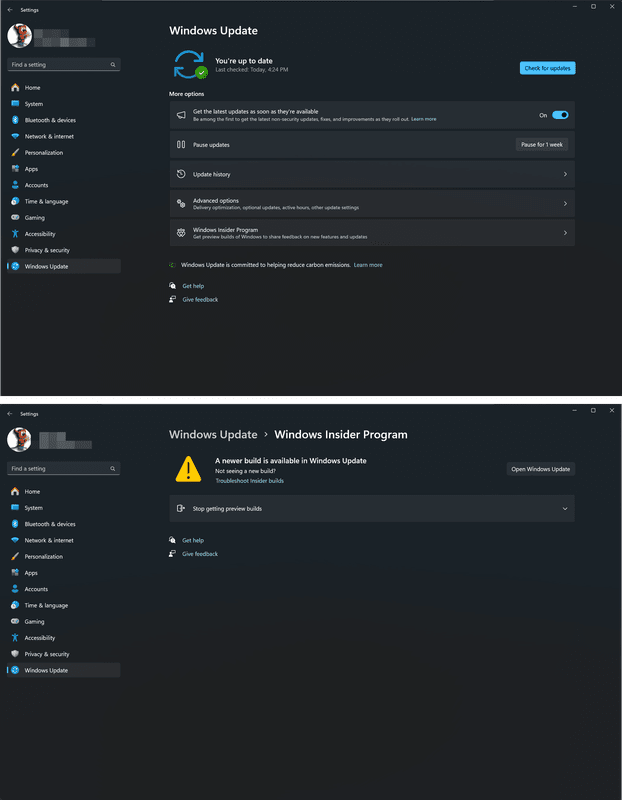Click the Privacy & security shield icon in the top window
622x800 pixels.
pyautogui.click(x=15, y=250)
